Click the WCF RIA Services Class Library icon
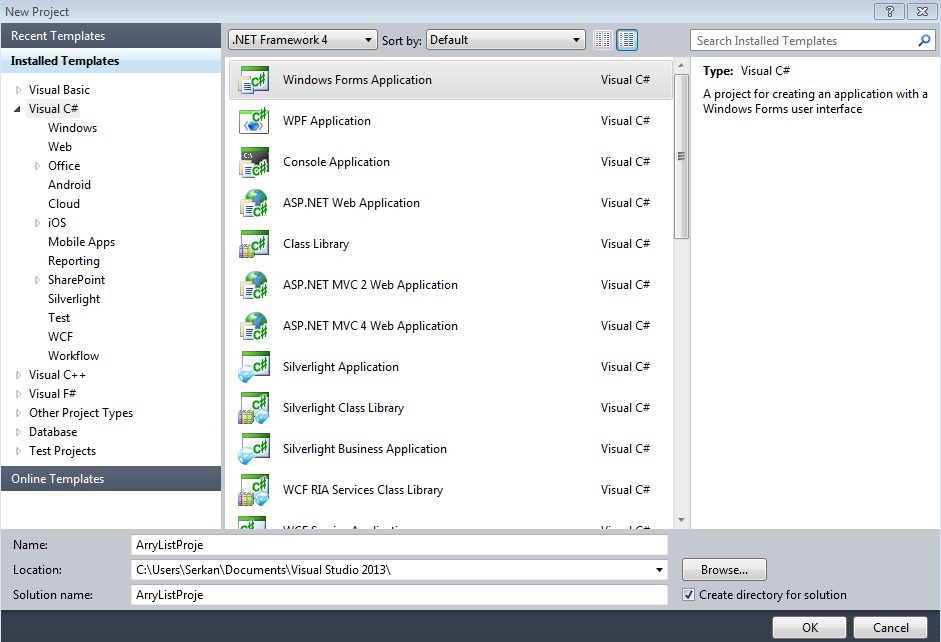941x642 pixels. [253, 490]
